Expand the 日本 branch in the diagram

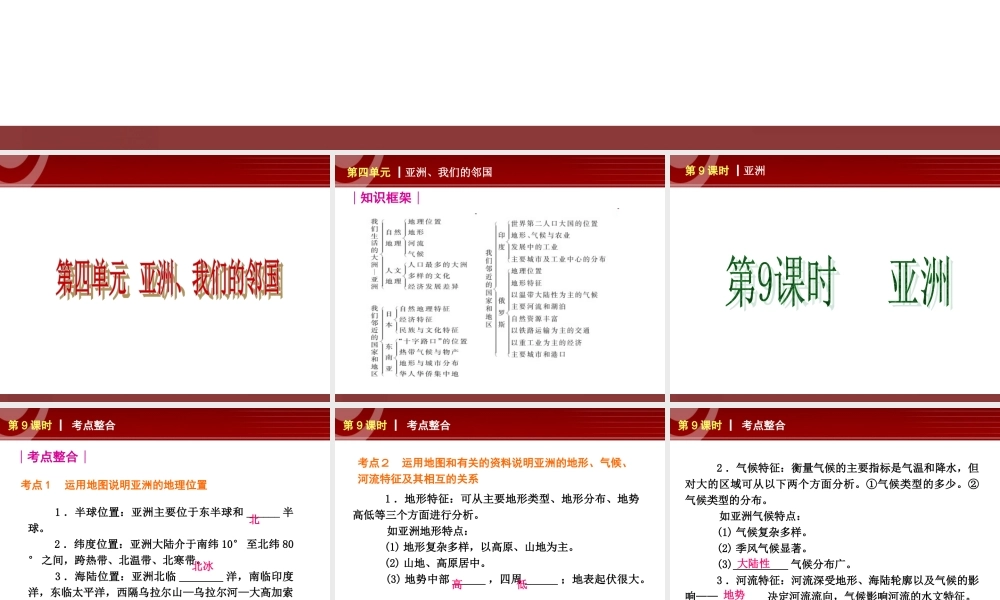click(388, 320)
